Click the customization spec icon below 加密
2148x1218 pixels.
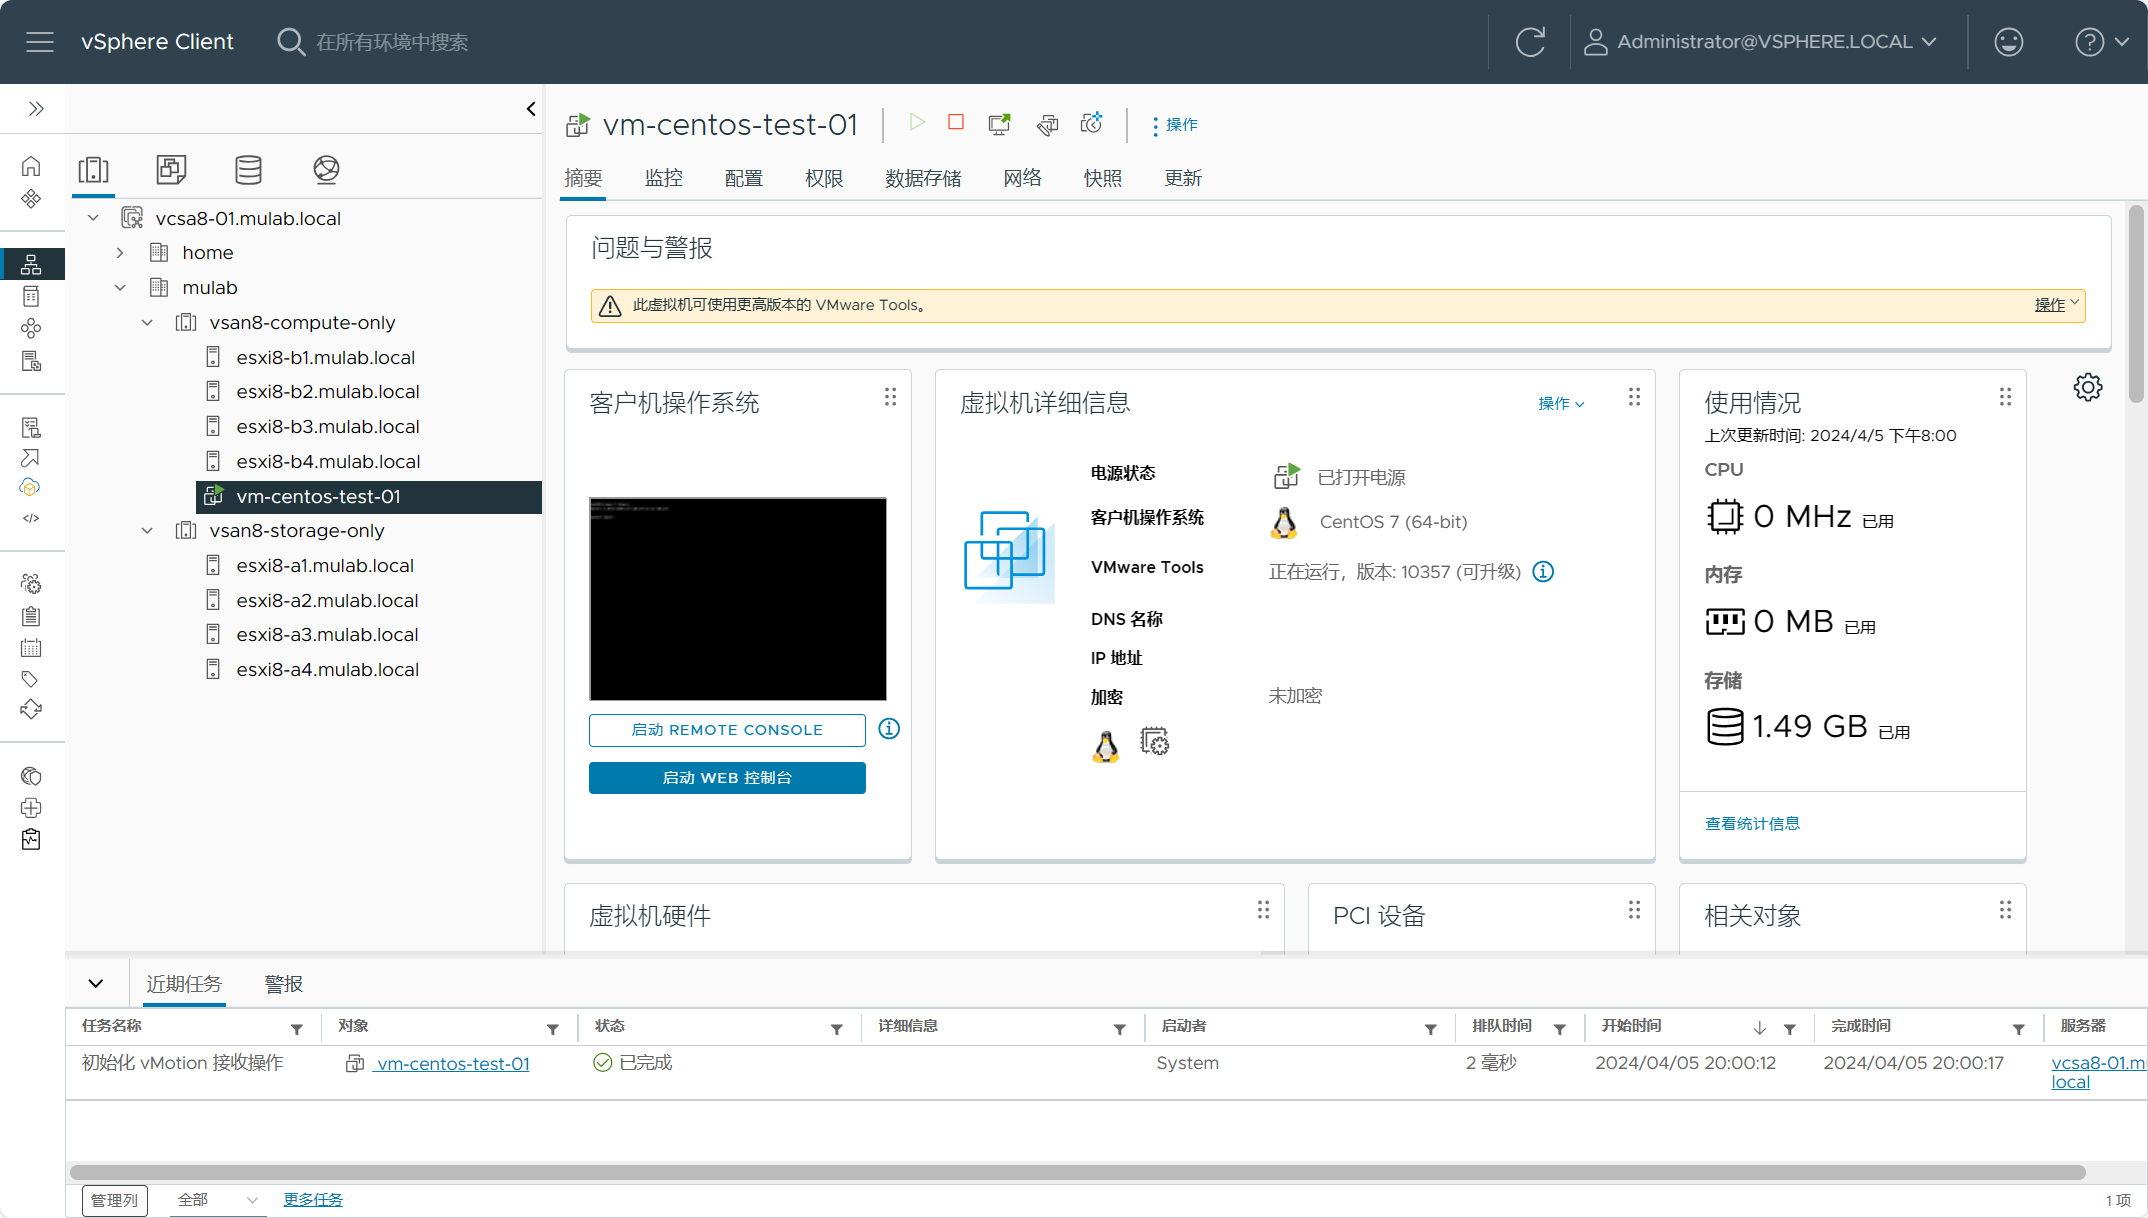click(1154, 742)
